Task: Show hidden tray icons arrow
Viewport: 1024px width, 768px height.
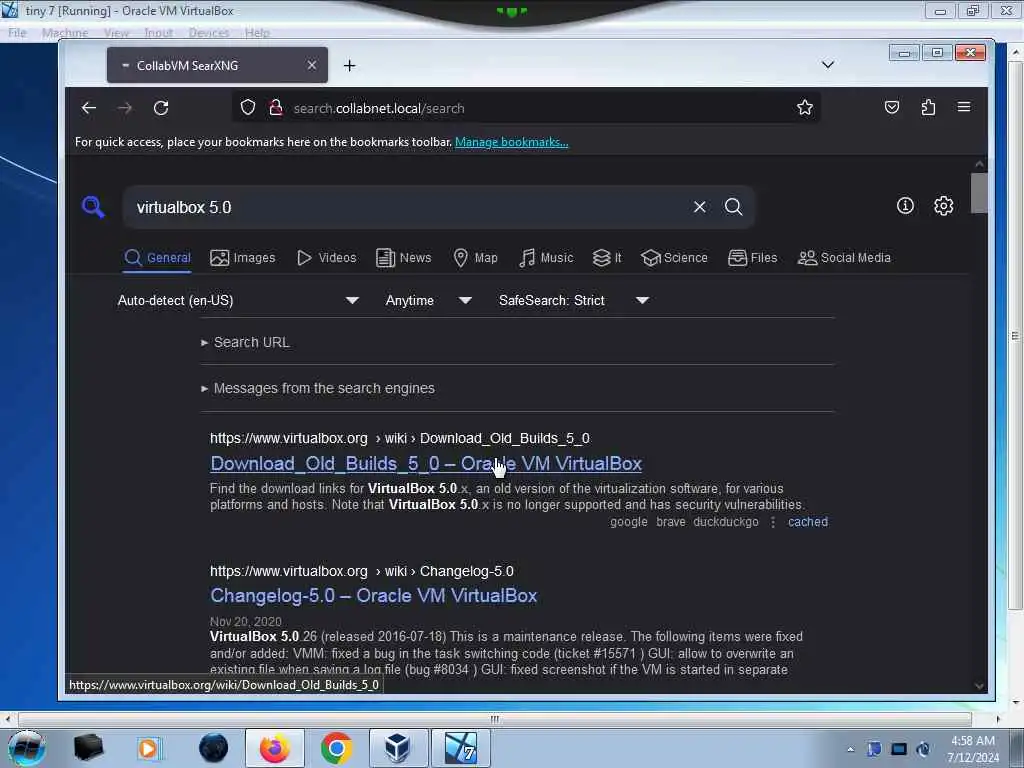Action: coord(850,749)
